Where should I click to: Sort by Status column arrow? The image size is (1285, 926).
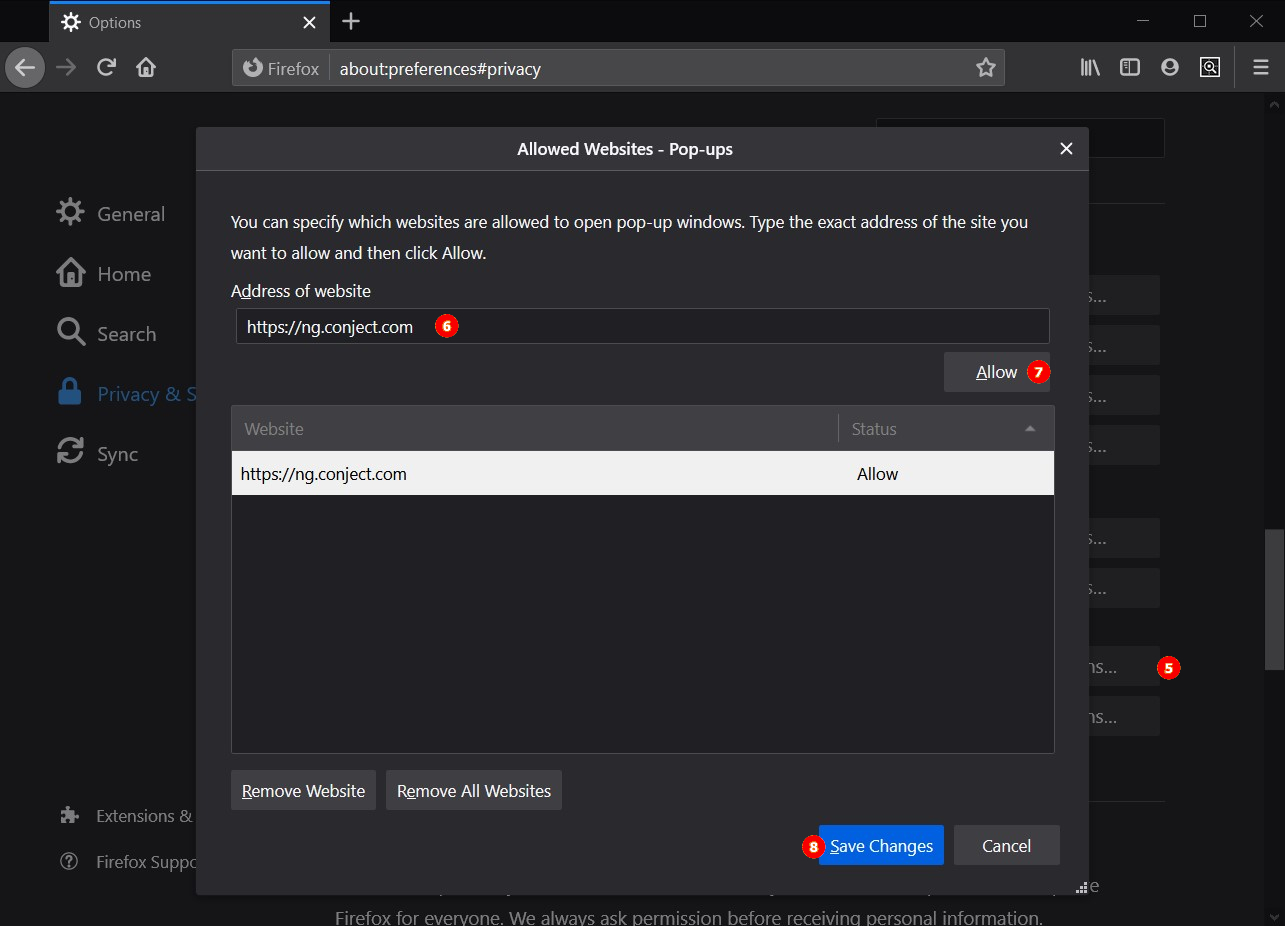click(x=1030, y=429)
